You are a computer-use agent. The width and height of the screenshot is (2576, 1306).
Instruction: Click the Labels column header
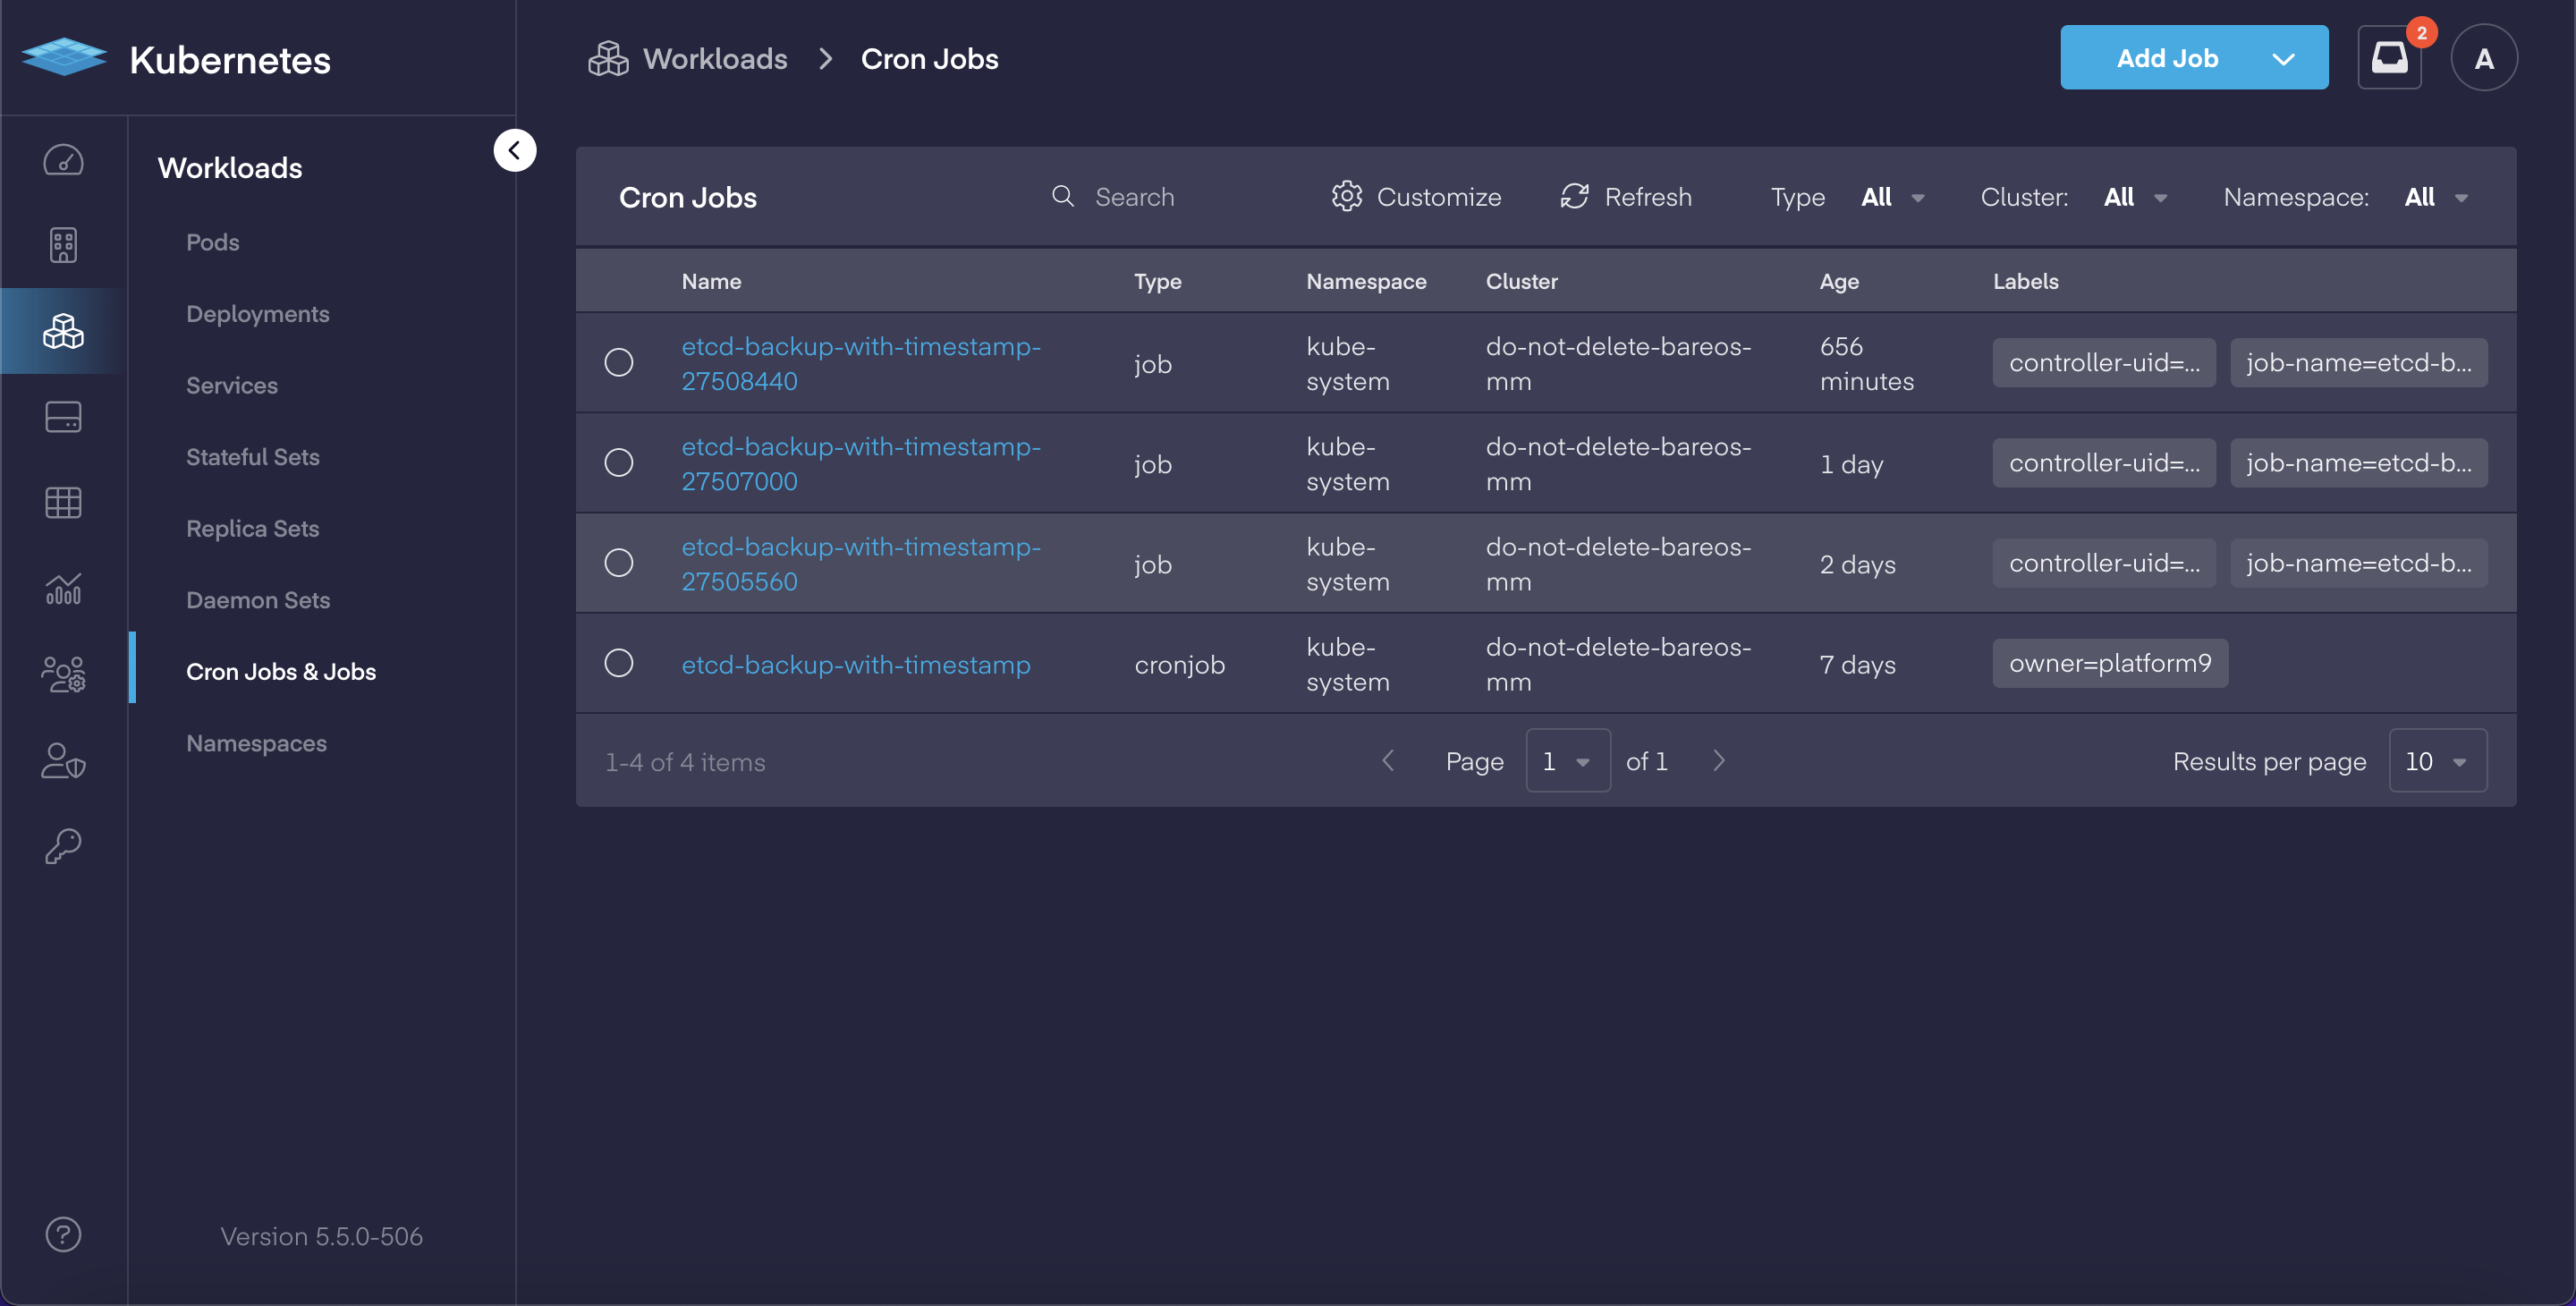2025,281
